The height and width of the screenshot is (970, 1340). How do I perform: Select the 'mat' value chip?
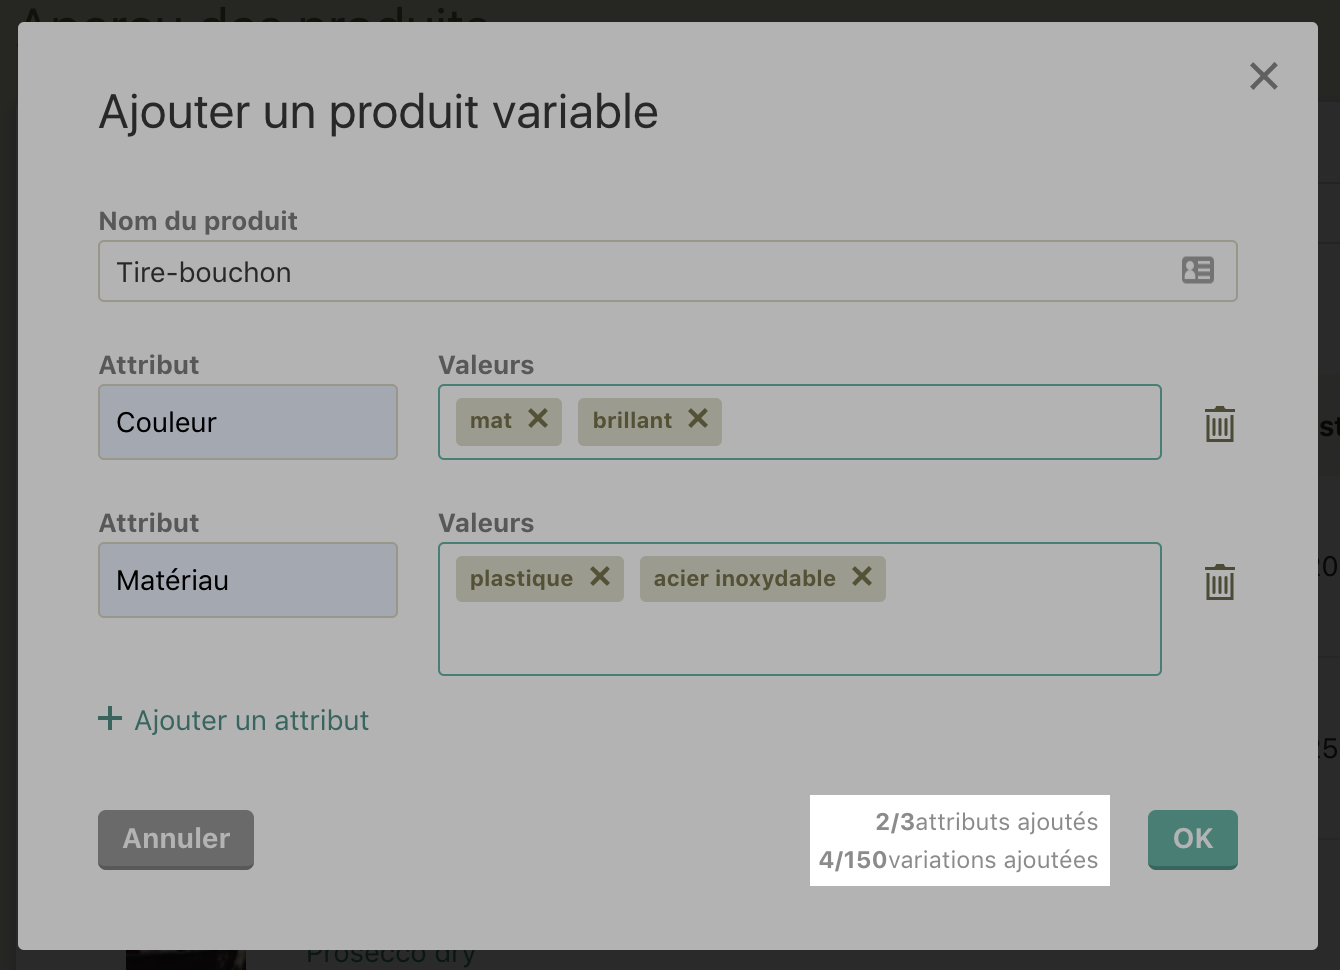point(491,421)
